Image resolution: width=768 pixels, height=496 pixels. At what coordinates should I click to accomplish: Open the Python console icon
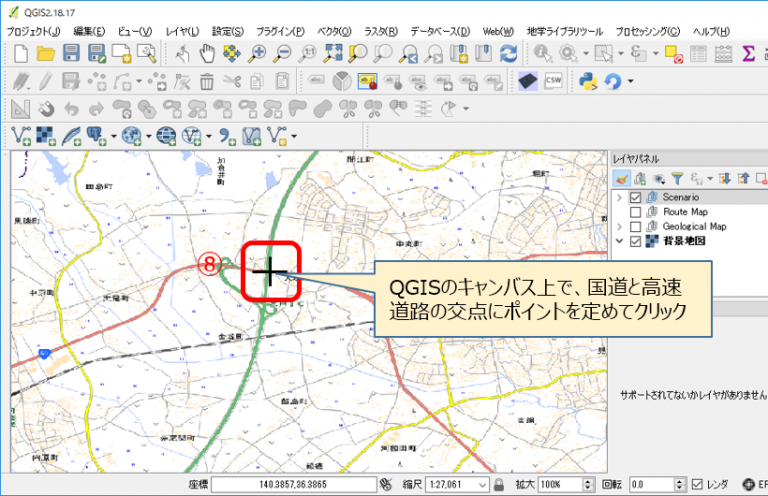[x=588, y=81]
